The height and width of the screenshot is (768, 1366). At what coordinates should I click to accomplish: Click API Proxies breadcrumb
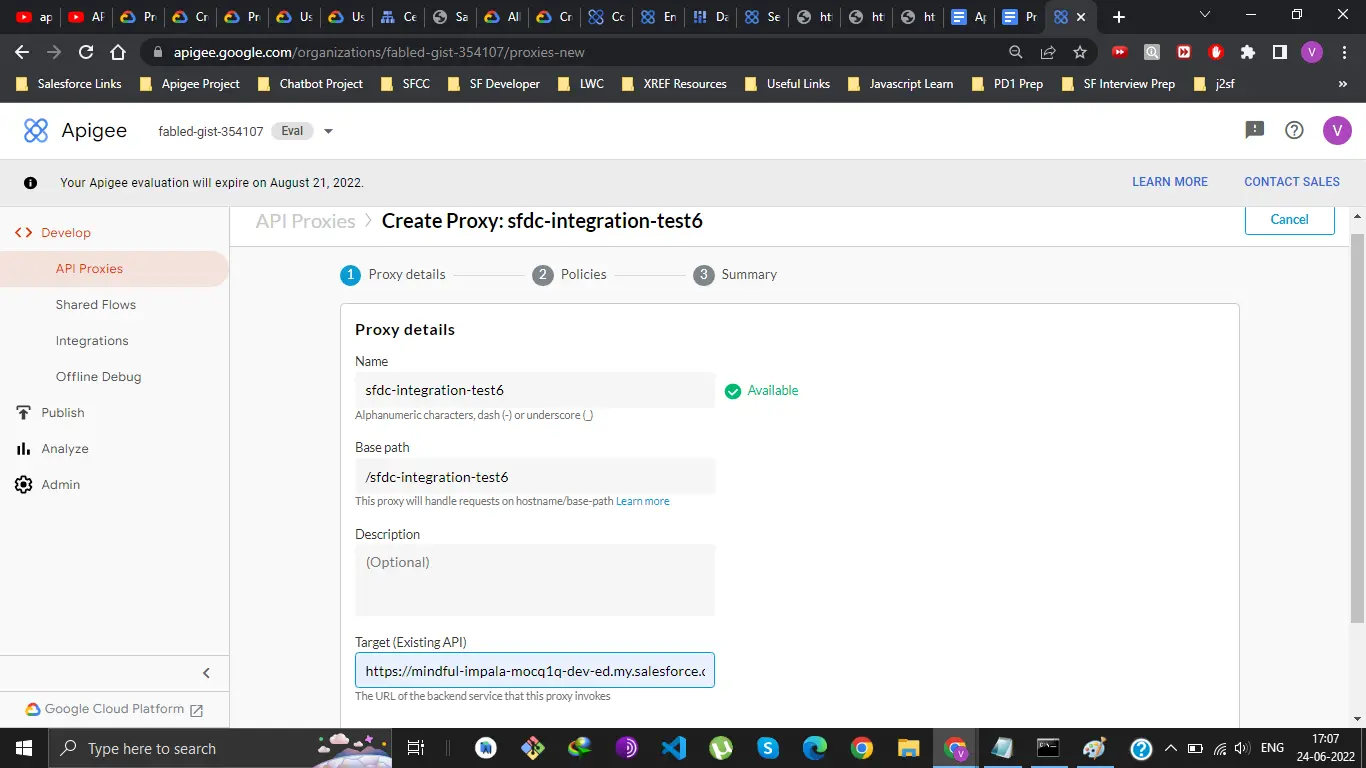coord(305,221)
